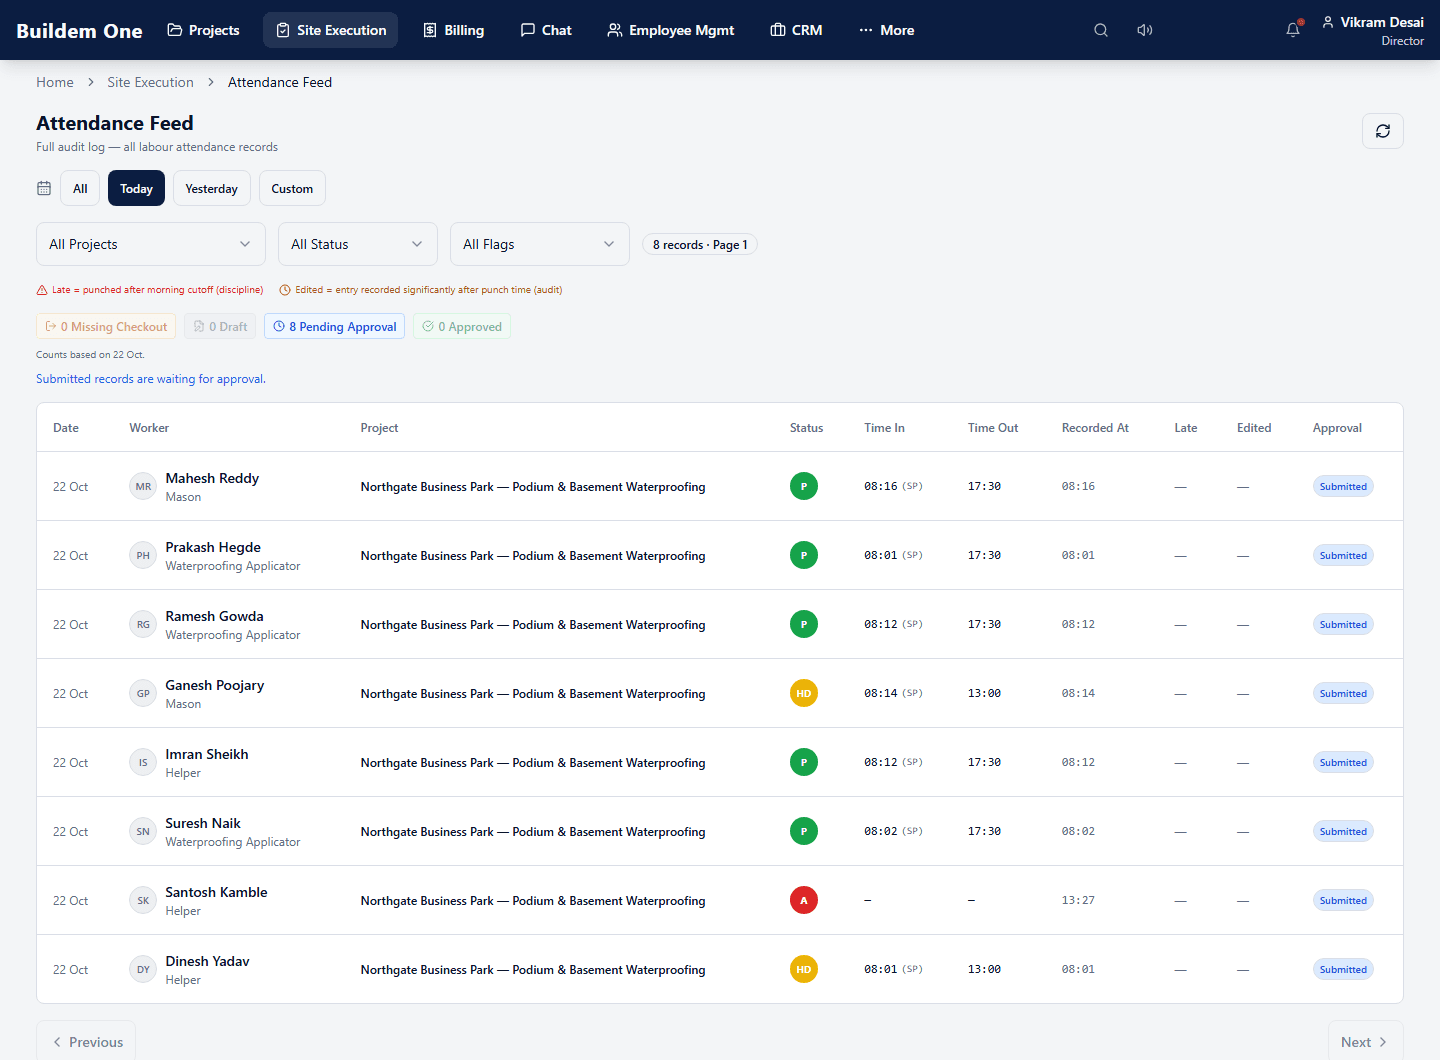Select the All date filter
Screen dimensions: 1440x1060
(x=80, y=188)
